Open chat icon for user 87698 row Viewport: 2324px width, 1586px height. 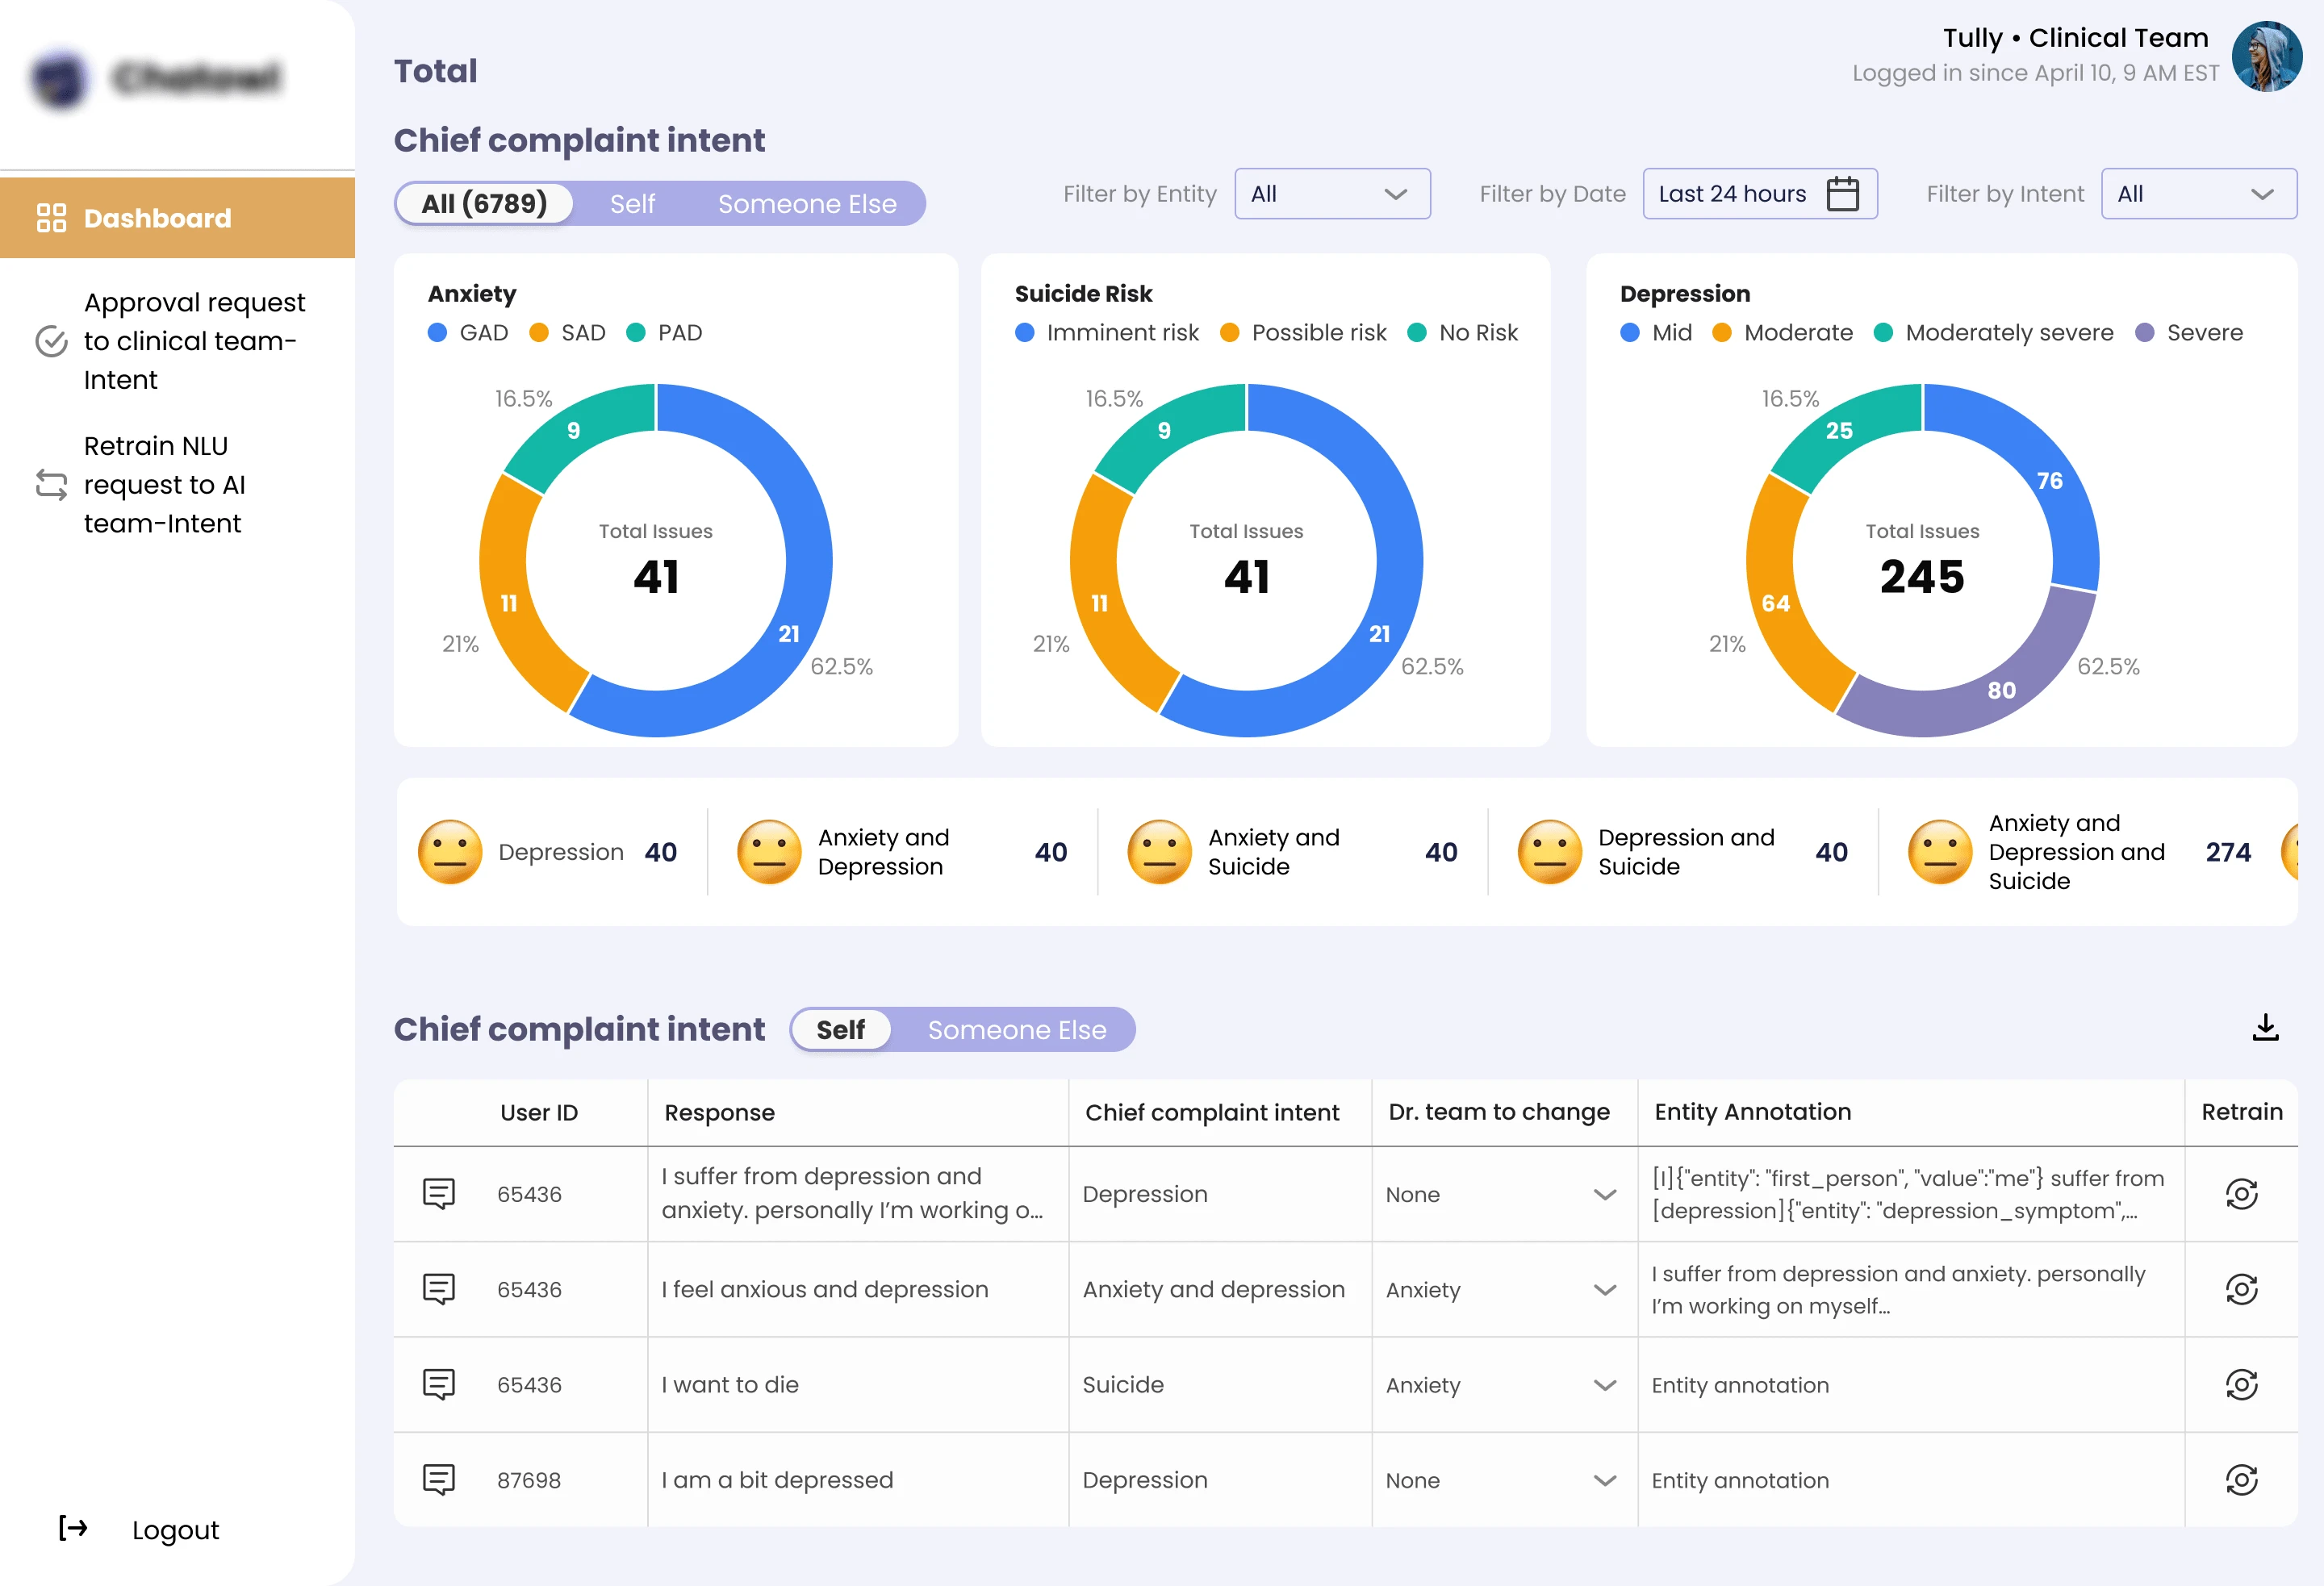point(439,1480)
